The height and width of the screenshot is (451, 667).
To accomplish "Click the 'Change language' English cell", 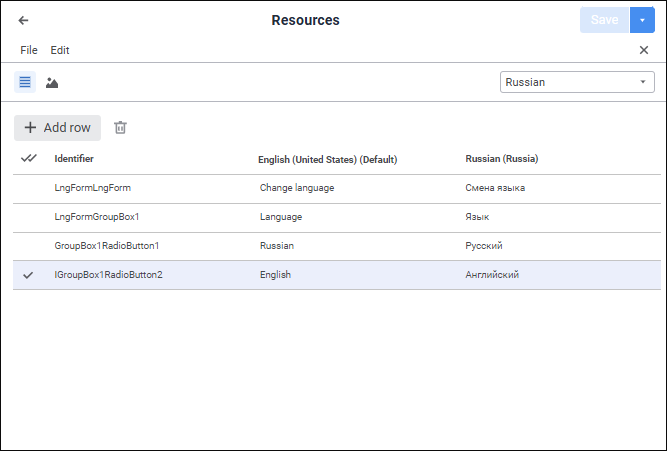I will coord(296,188).
